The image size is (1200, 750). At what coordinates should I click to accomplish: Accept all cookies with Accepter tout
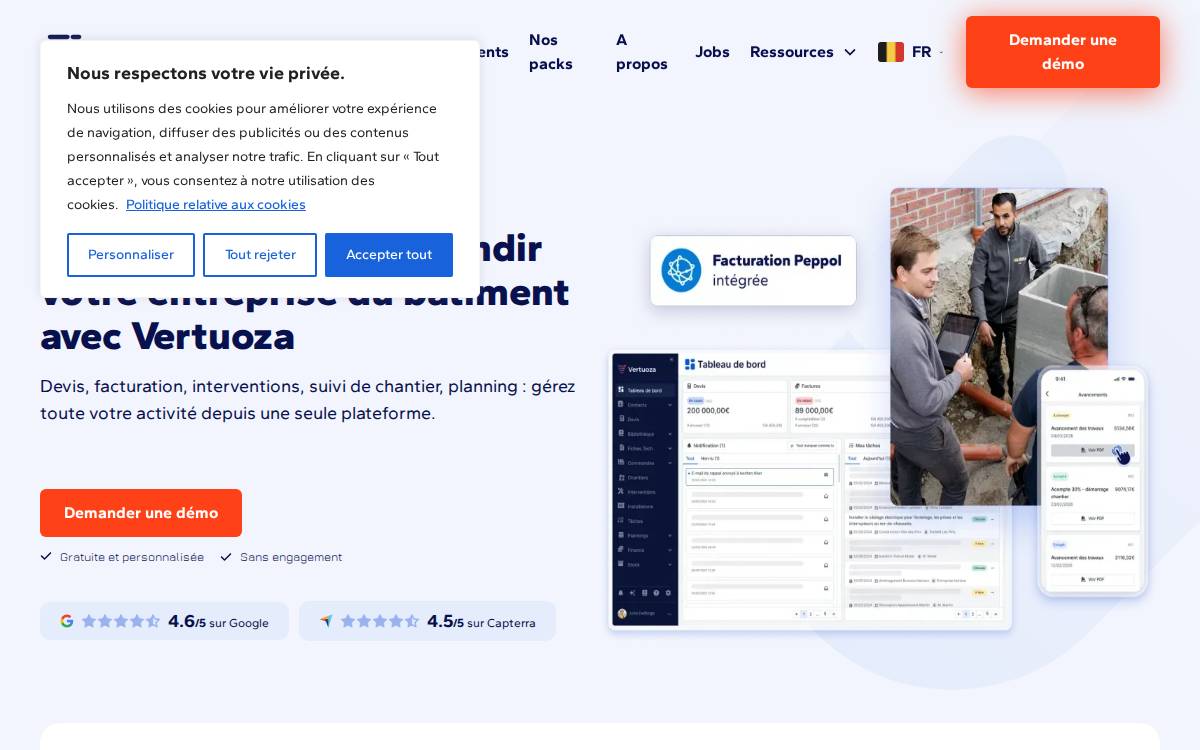click(389, 255)
